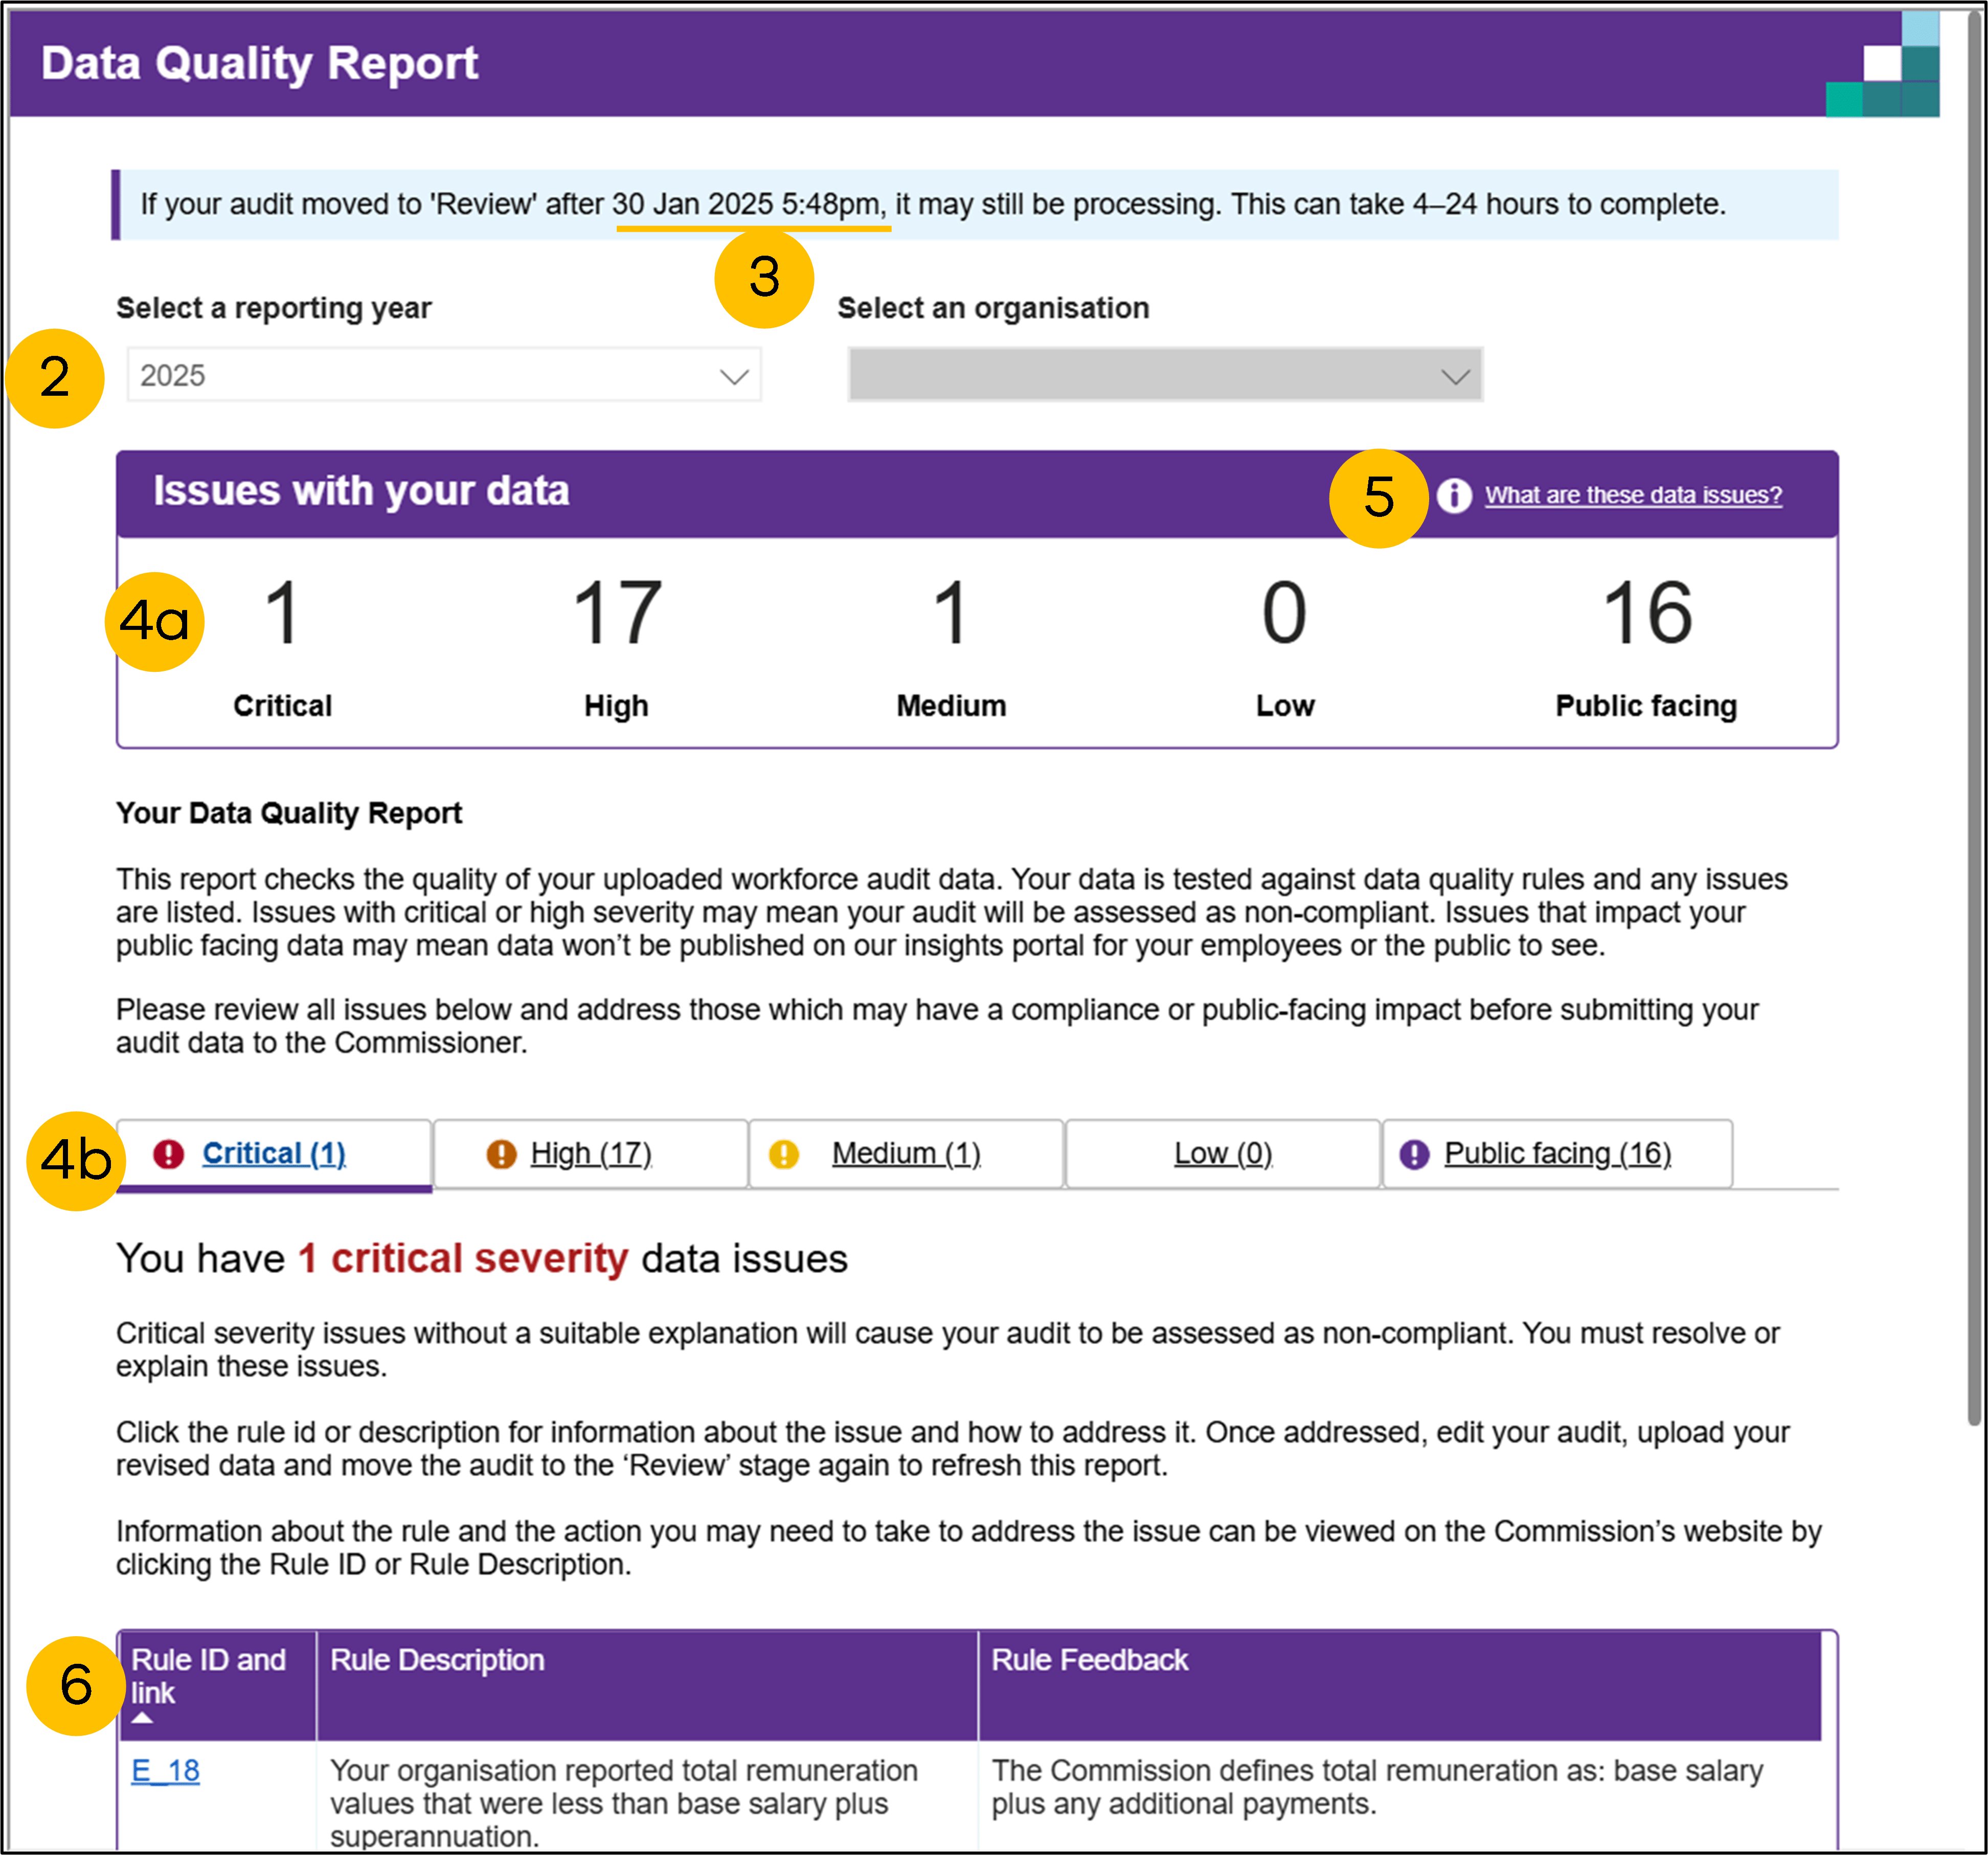Click the red alert icon on Critical tab
The width and height of the screenshot is (1988, 1855).
(x=169, y=1154)
